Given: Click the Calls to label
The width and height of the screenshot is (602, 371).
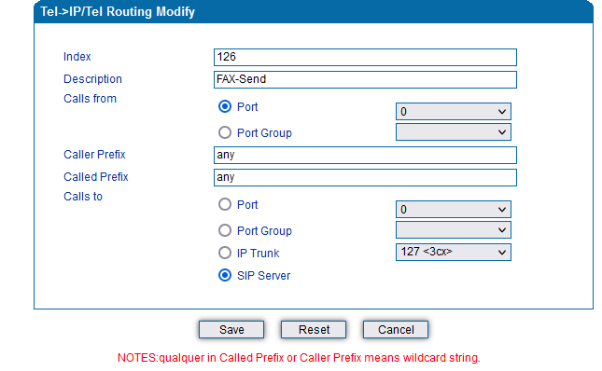Looking at the screenshot, I should [x=83, y=197].
